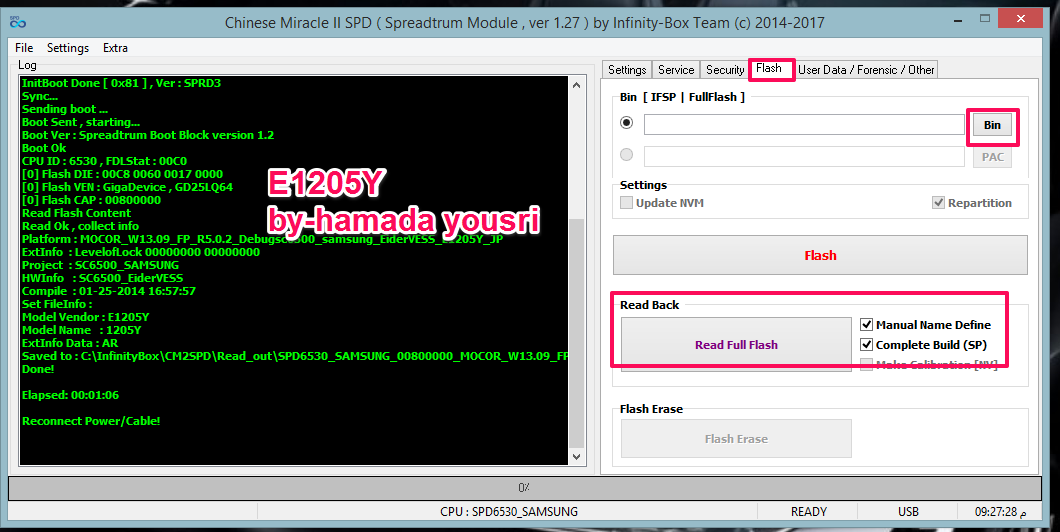Screen dimensions: 1060x532
Task: Click the log scrollbar down arrow
Action: 576,457
